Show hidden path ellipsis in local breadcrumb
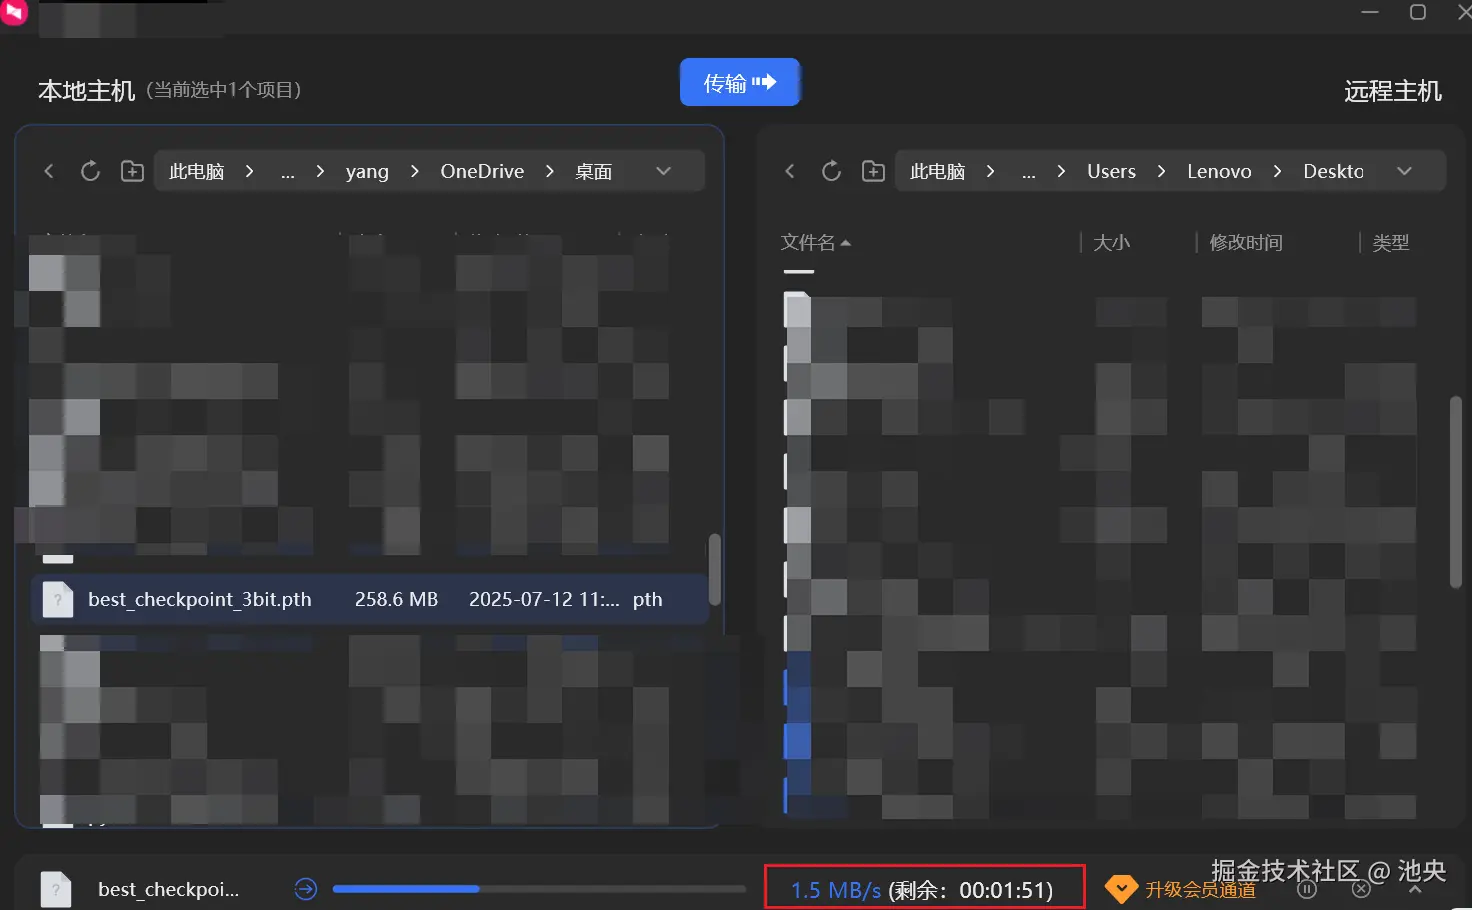1472x910 pixels. [288, 172]
